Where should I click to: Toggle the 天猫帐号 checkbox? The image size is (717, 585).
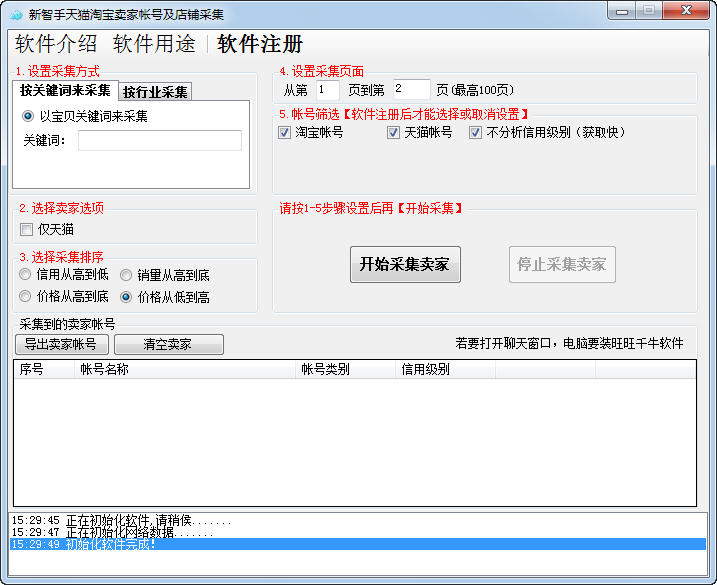point(393,133)
